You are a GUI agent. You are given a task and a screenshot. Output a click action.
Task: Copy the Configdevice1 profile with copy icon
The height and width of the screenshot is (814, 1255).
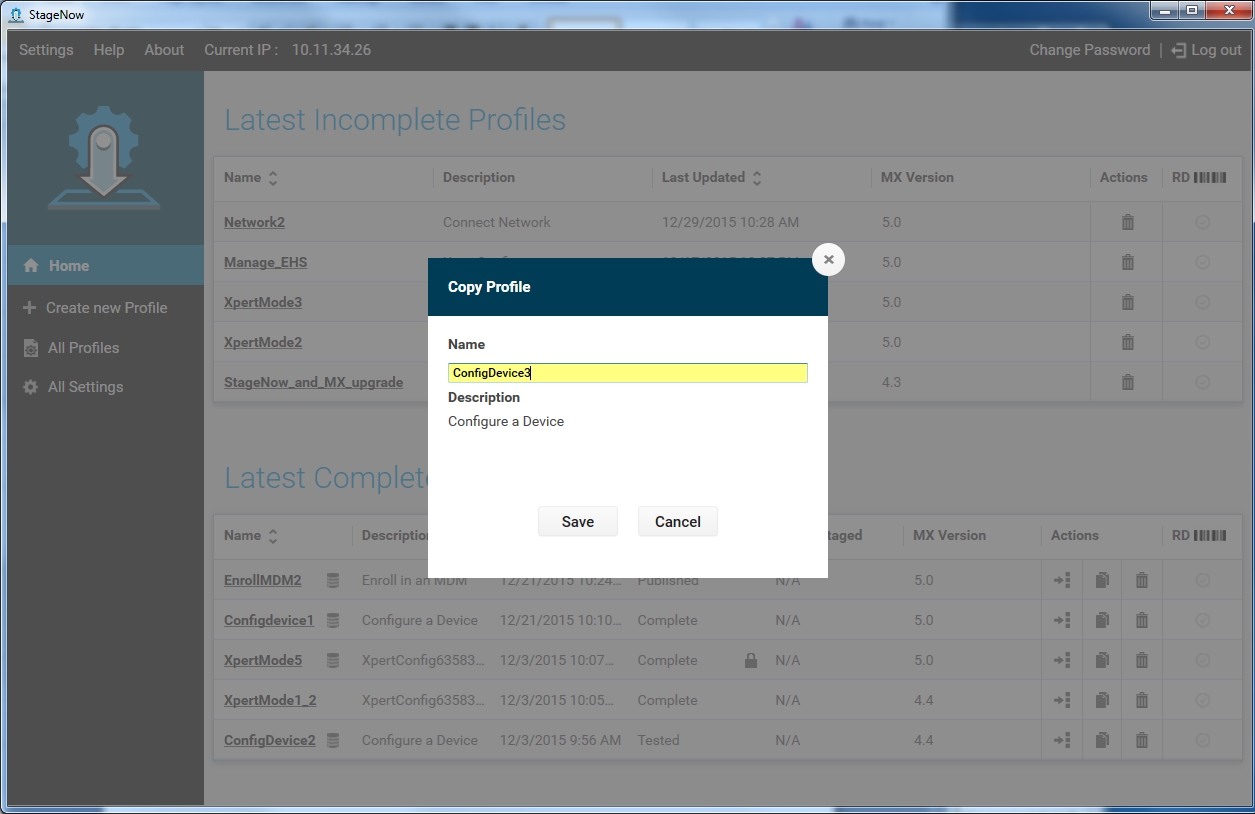[x=1101, y=620]
